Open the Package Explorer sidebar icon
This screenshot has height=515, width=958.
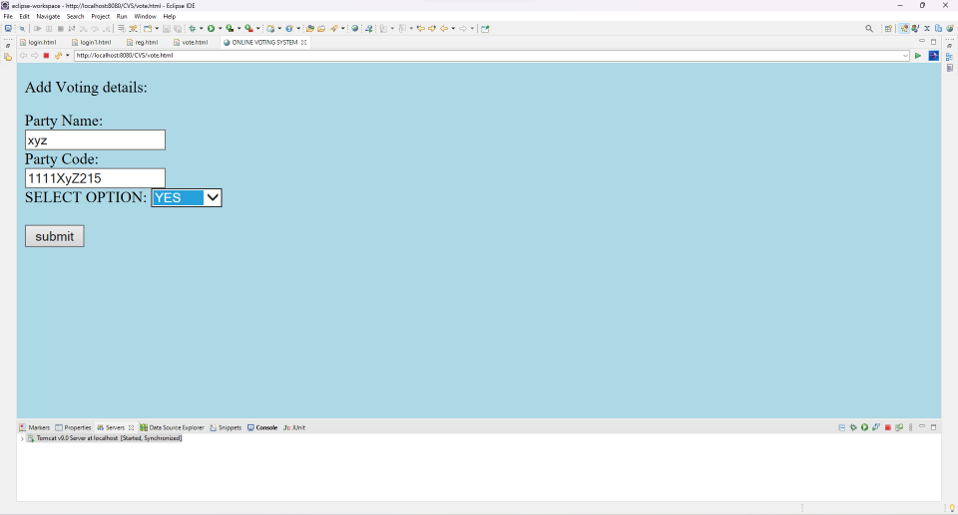tap(8, 56)
